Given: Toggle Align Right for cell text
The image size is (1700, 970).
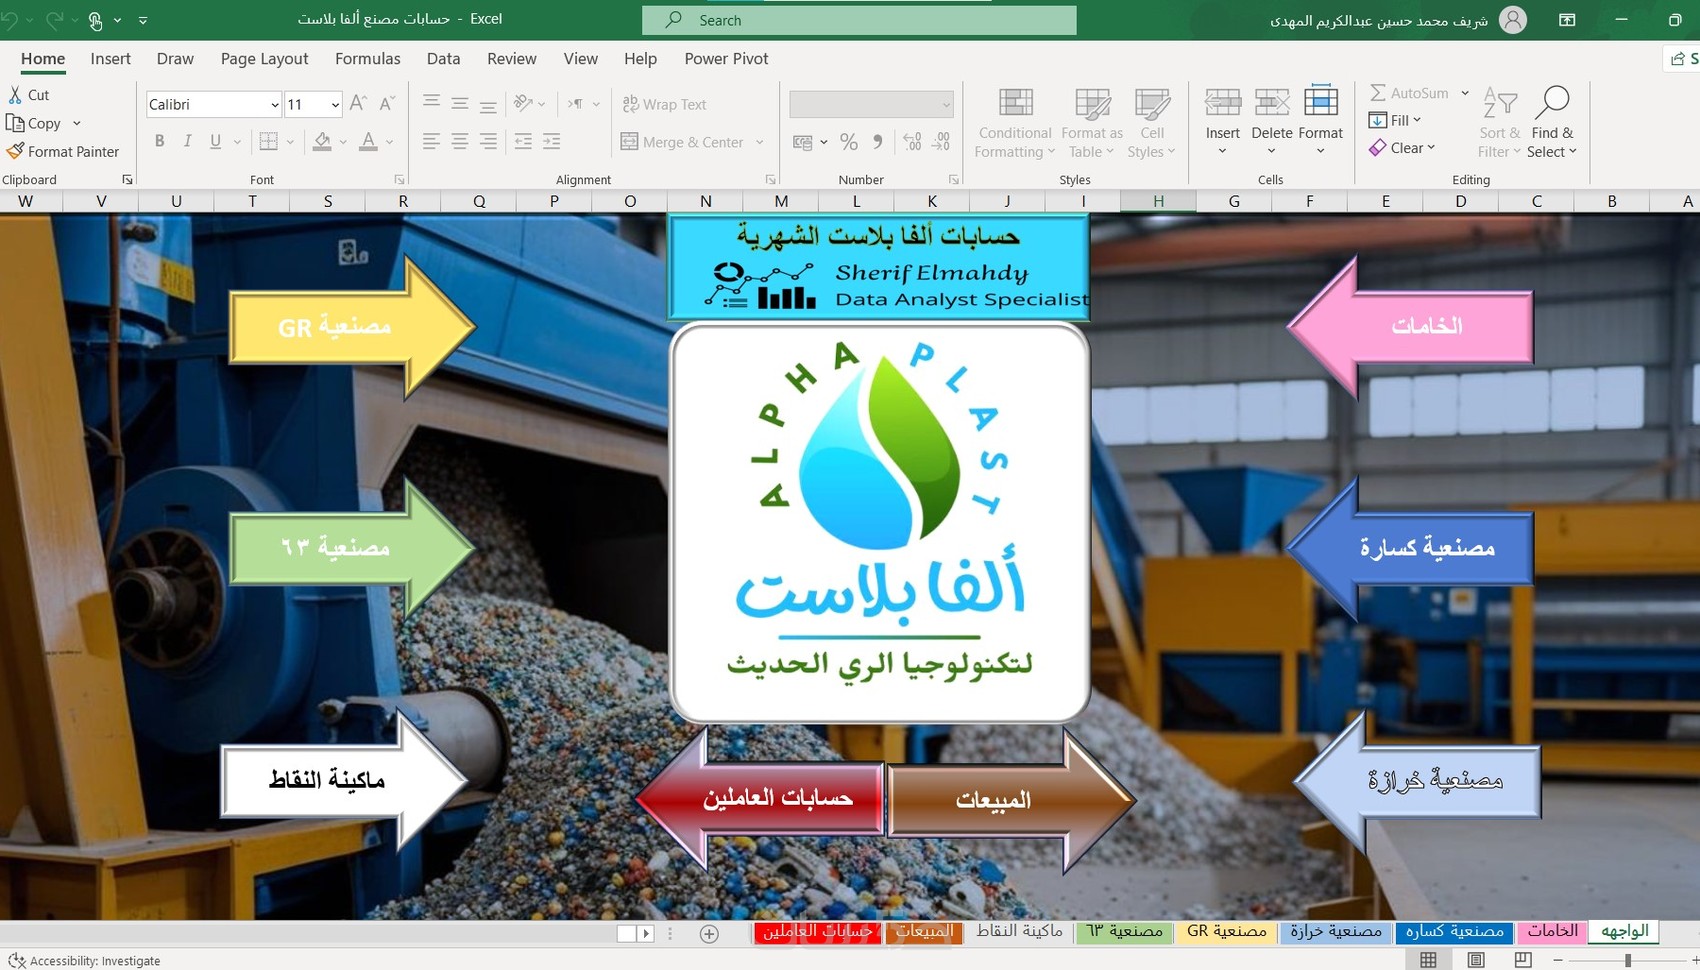Looking at the screenshot, I should (x=489, y=142).
